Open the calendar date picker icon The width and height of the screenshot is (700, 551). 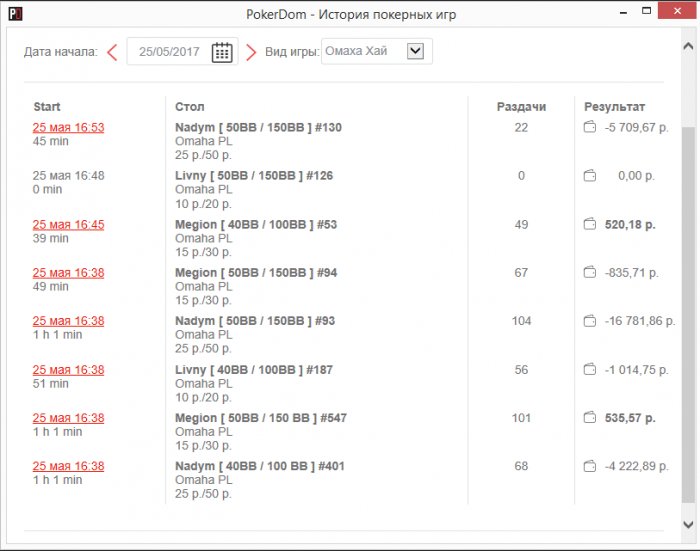pos(222,52)
